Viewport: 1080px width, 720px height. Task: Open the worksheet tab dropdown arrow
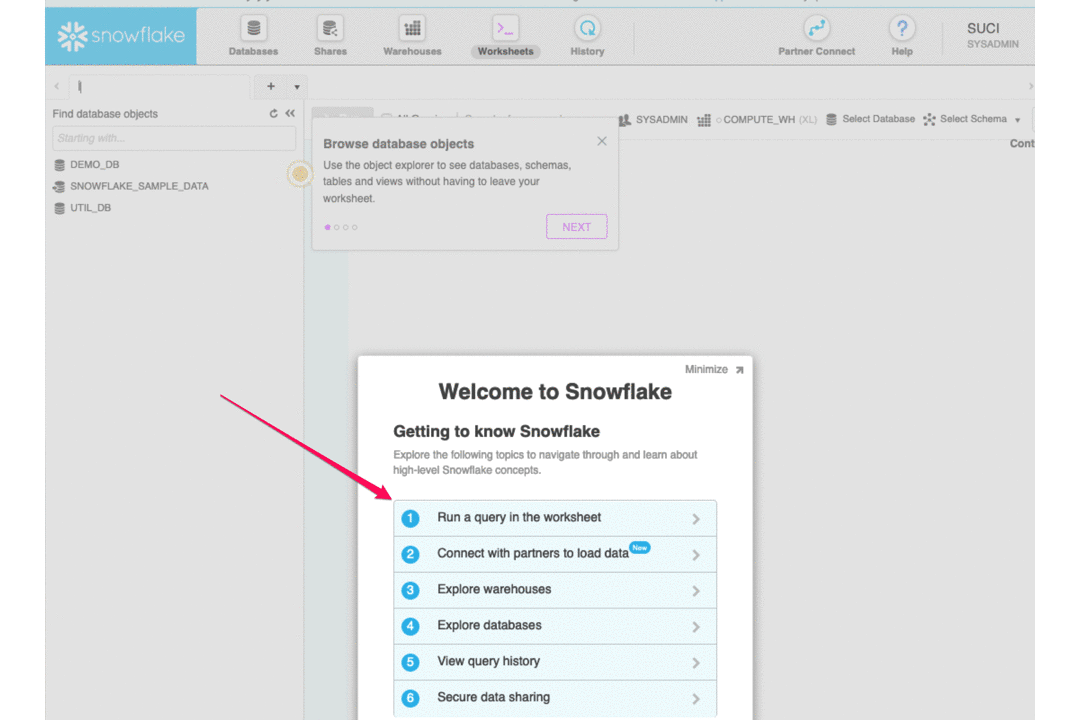[x=297, y=87]
